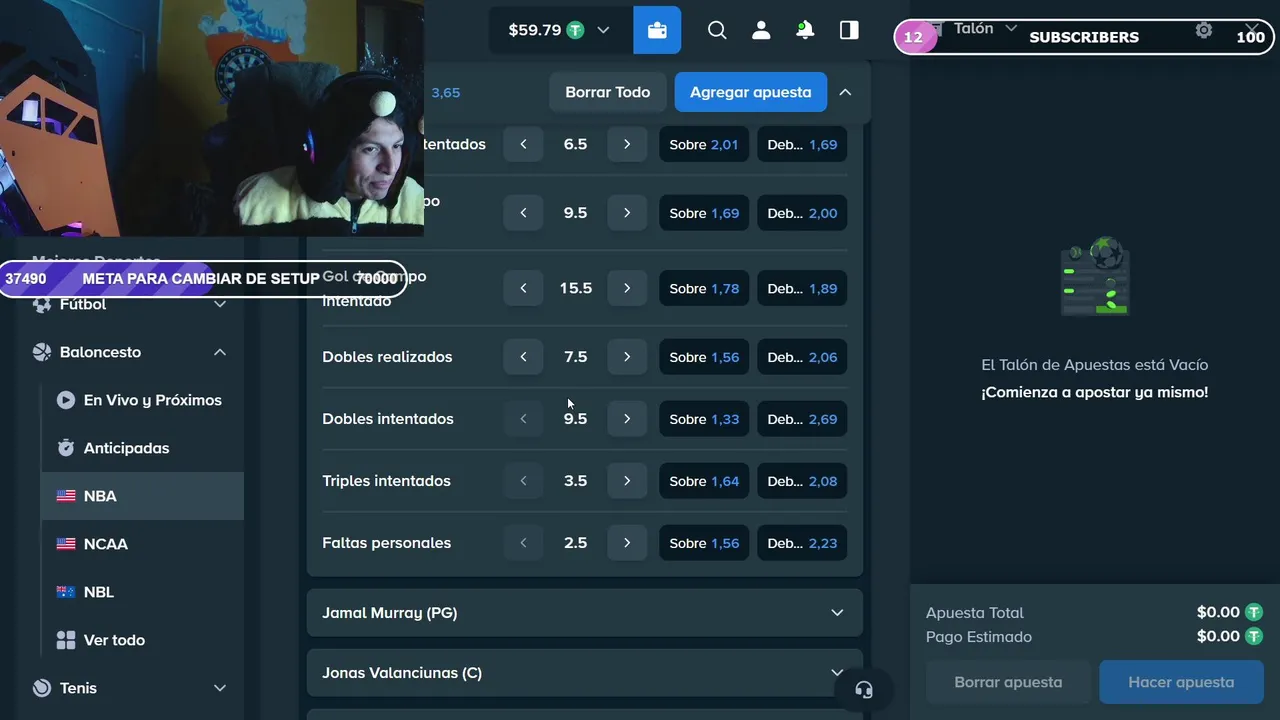Open Ver todo basketball leagues
The height and width of the screenshot is (720, 1280).
click(x=142, y=640)
